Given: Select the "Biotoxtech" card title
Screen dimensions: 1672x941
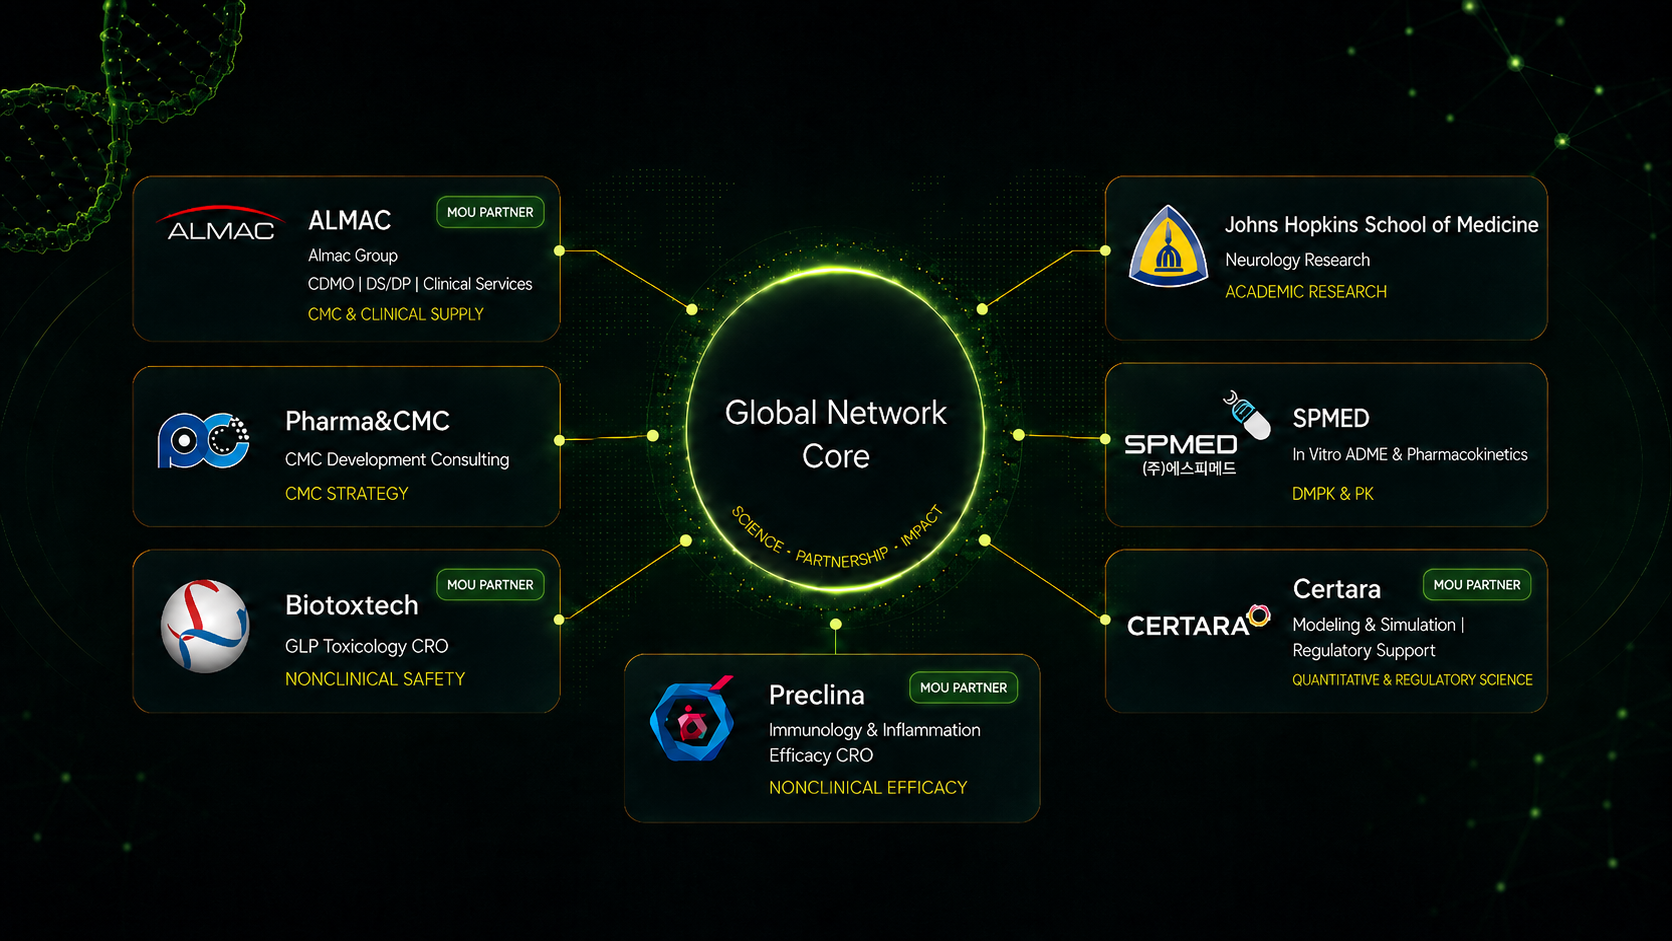Looking at the screenshot, I should tap(352, 605).
